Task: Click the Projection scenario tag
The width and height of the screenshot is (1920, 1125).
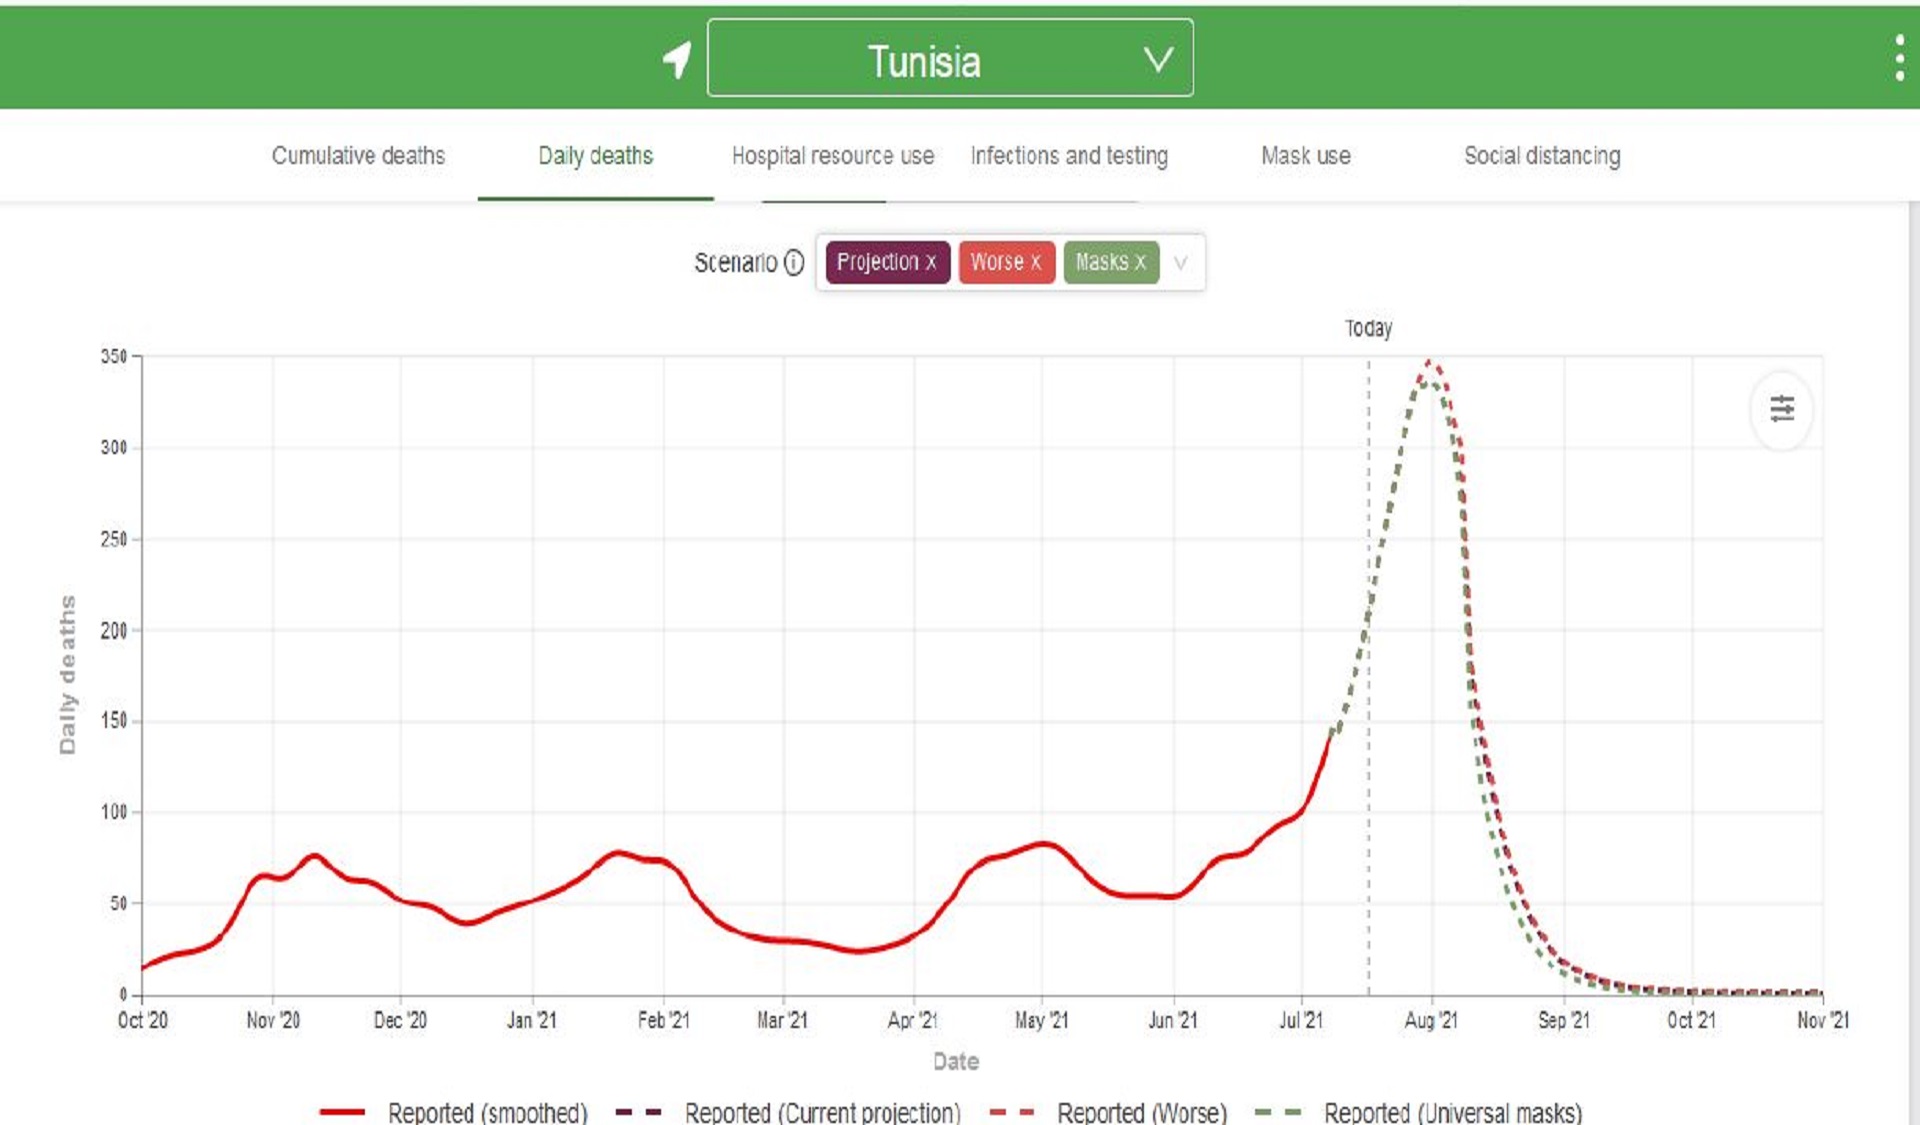Action: [x=888, y=262]
